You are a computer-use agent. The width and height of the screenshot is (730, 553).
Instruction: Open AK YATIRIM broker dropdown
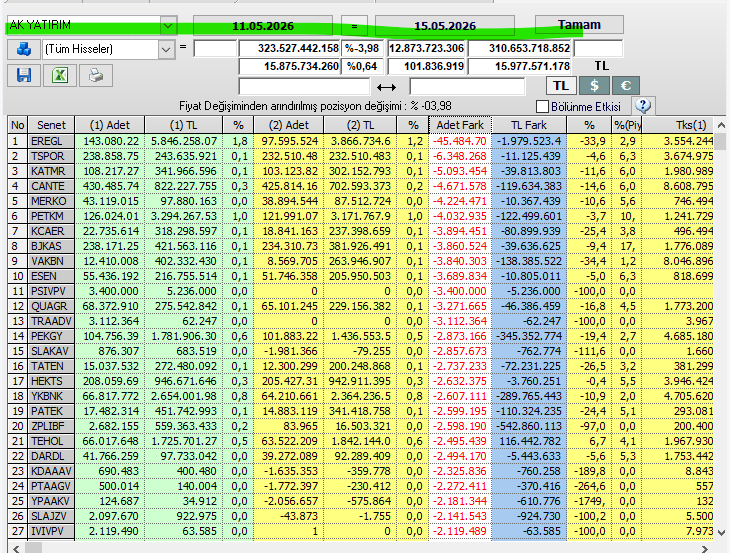pos(168,26)
